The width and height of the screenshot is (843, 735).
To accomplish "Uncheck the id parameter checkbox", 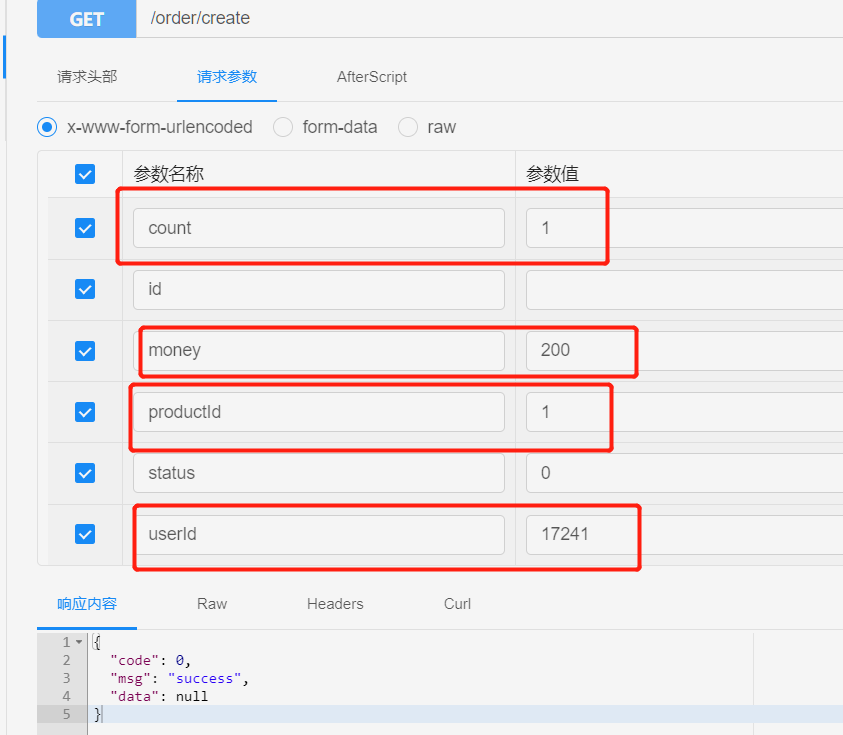I will click(x=85, y=289).
